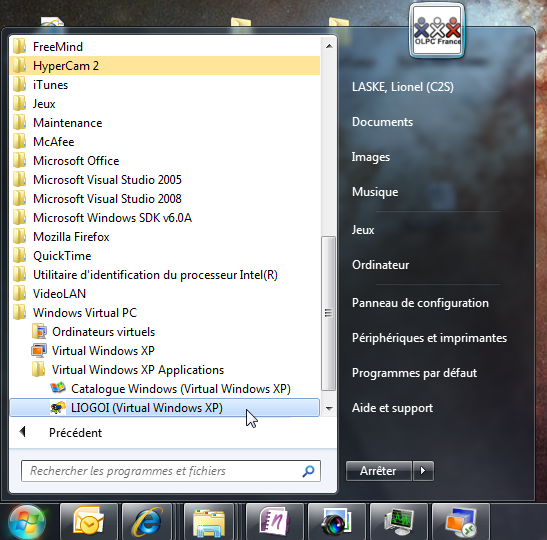
Task: Click the programs list scroll down arrow
Action: click(x=329, y=408)
